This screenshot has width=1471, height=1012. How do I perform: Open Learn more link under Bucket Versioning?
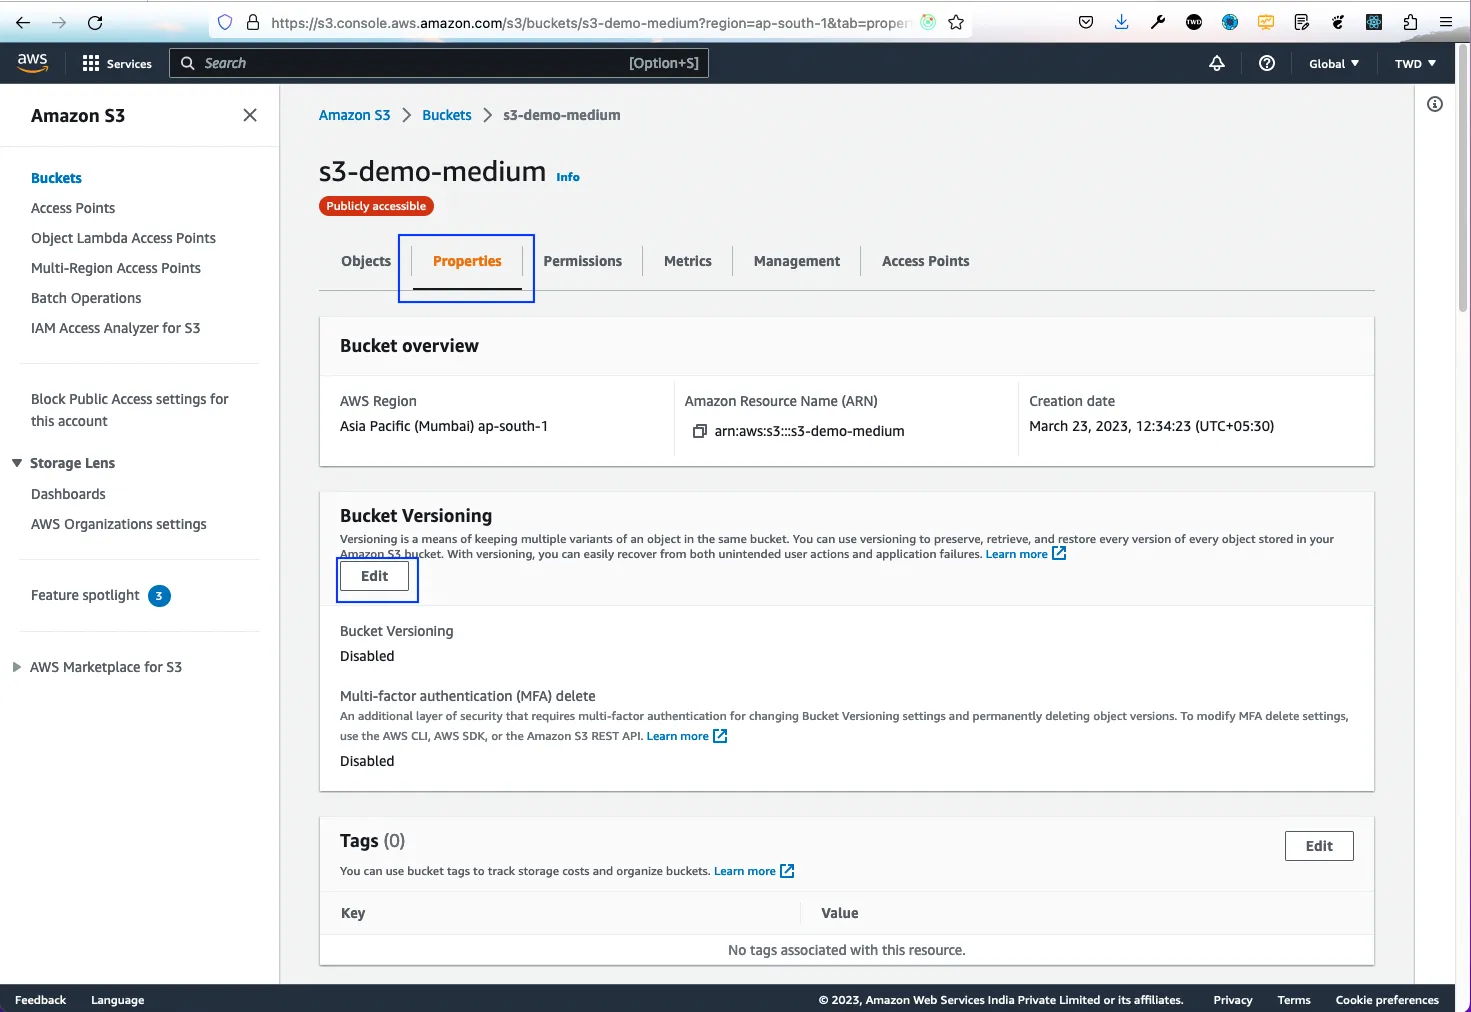coord(1026,554)
